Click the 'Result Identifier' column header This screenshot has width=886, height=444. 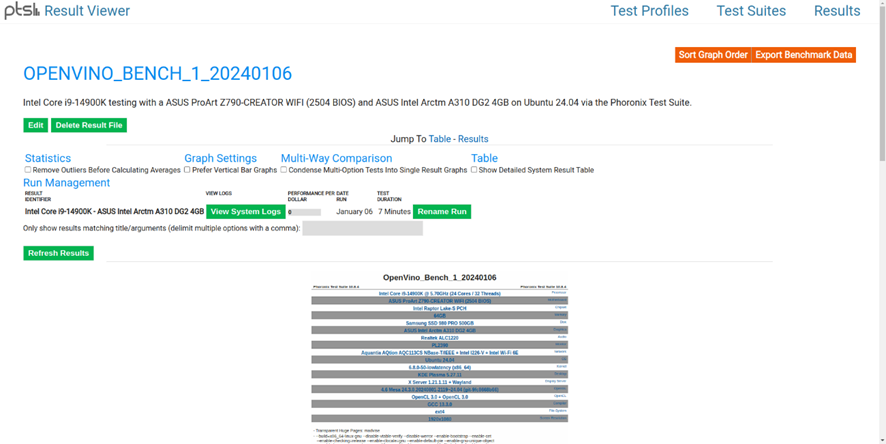point(38,197)
